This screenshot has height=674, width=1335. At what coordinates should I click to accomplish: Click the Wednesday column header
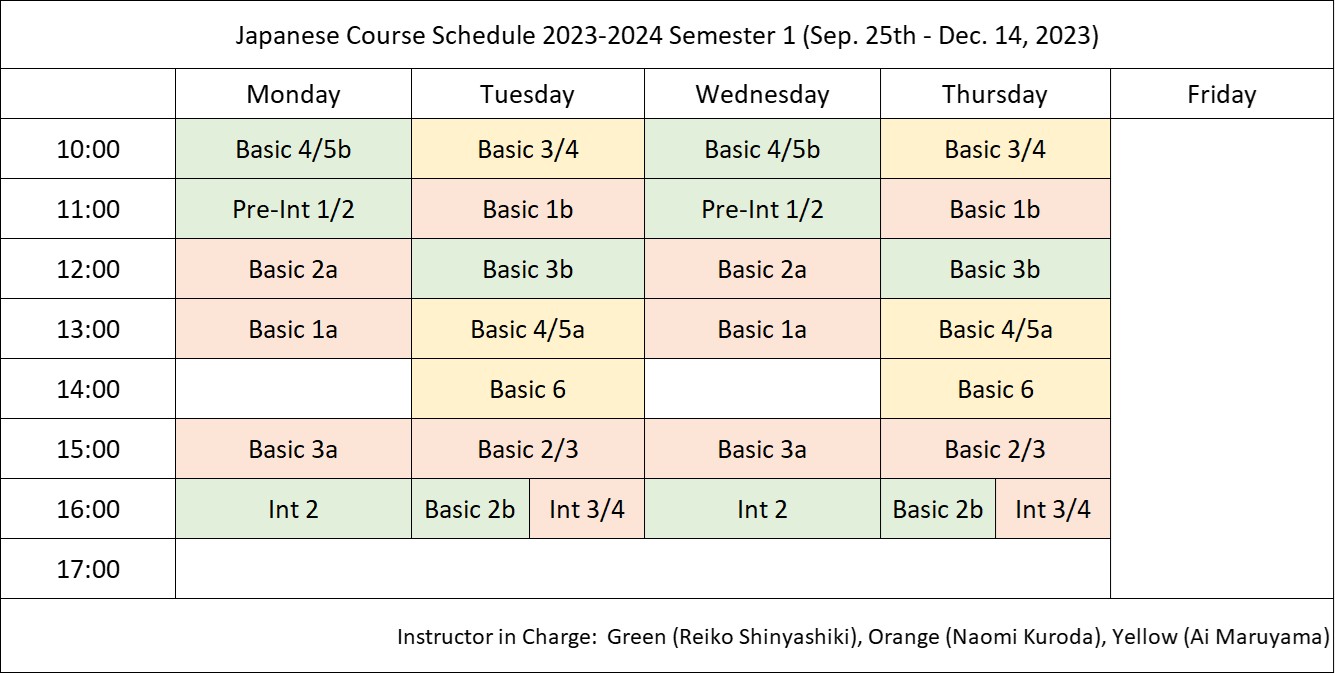click(762, 94)
